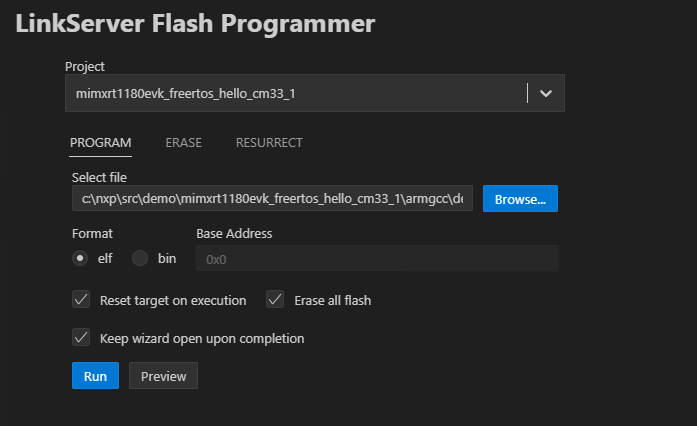Click the Select file path field
Image resolution: width=697 pixels, height=426 pixels.
click(272, 199)
